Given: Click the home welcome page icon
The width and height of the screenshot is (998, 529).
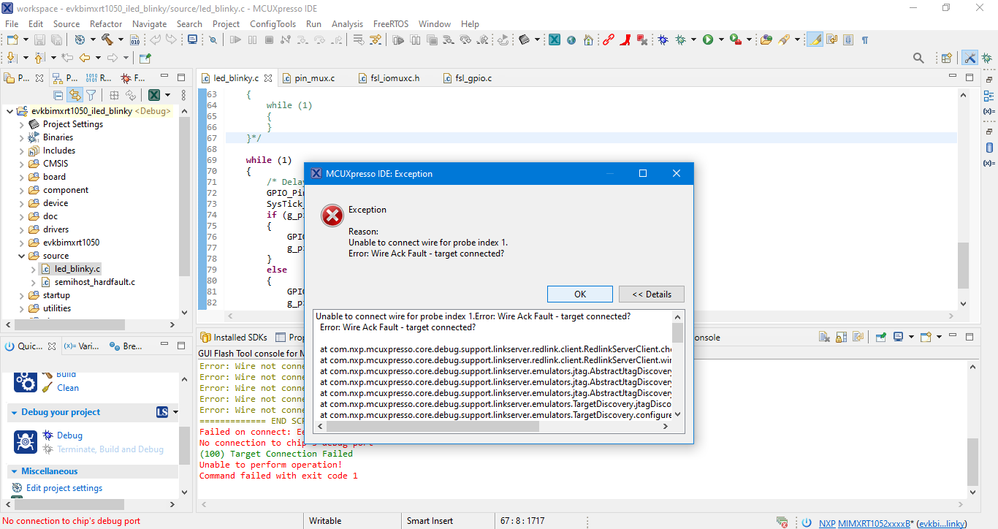Looking at the screenshot, I should click(589, 39).
